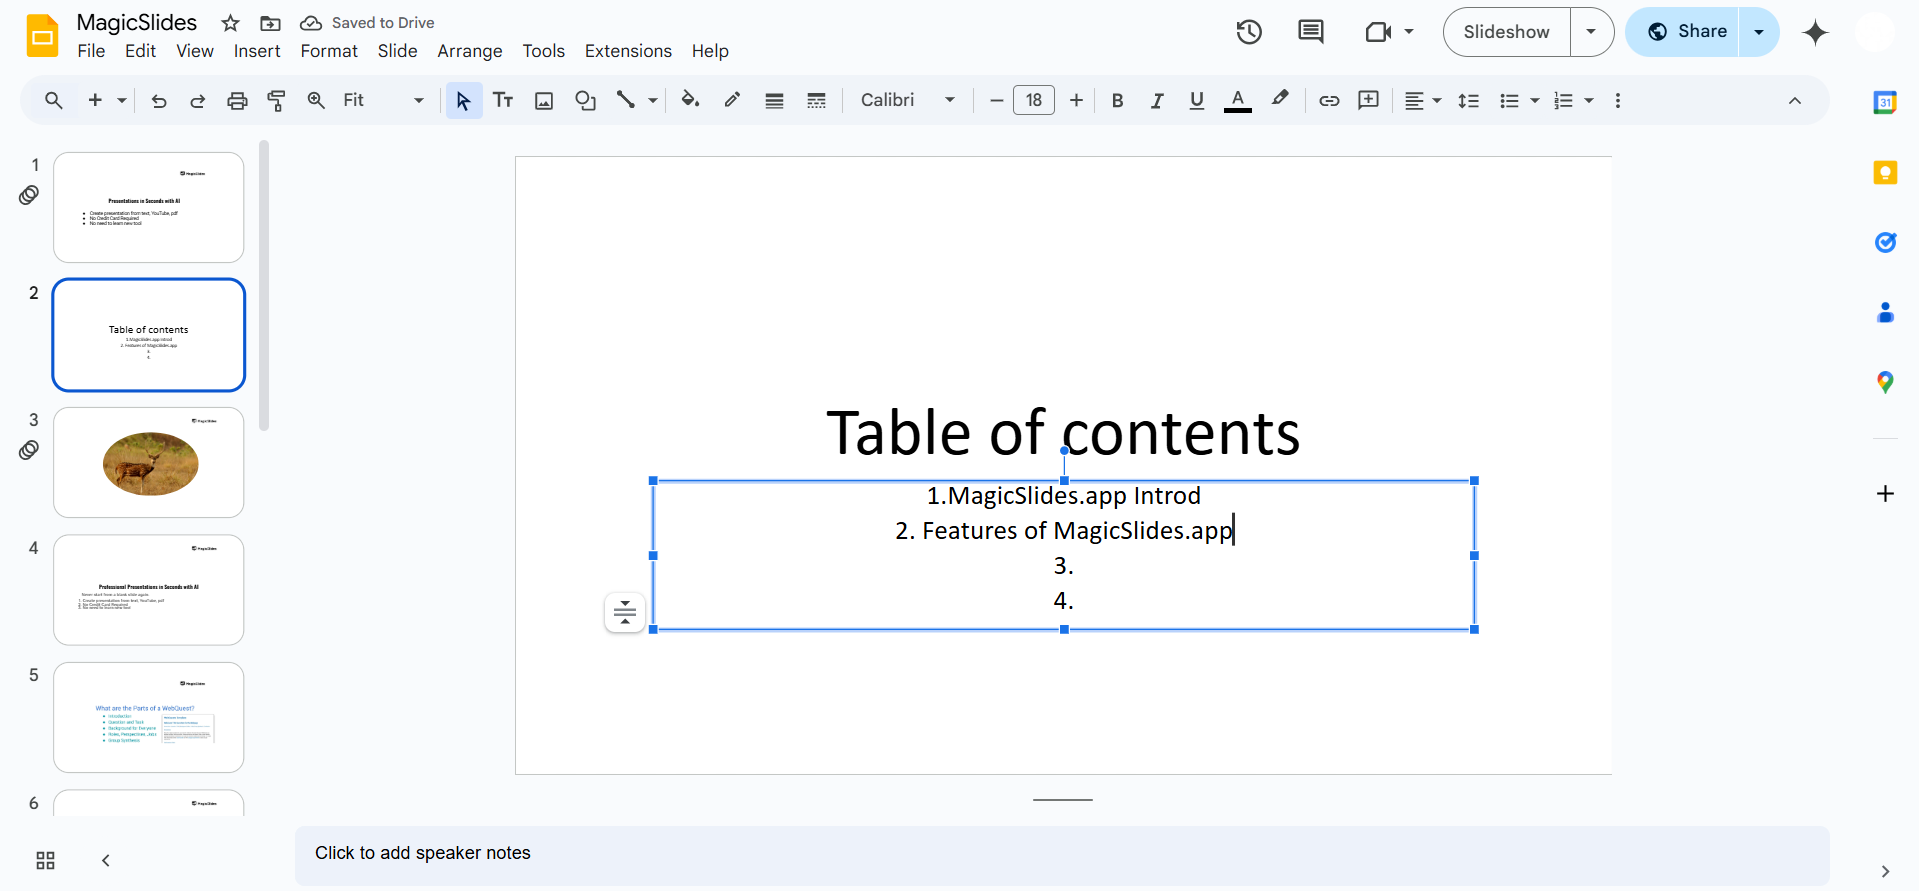Start the Slideshow
This screenshot has width=1919, height=891.
[1506, 32]
